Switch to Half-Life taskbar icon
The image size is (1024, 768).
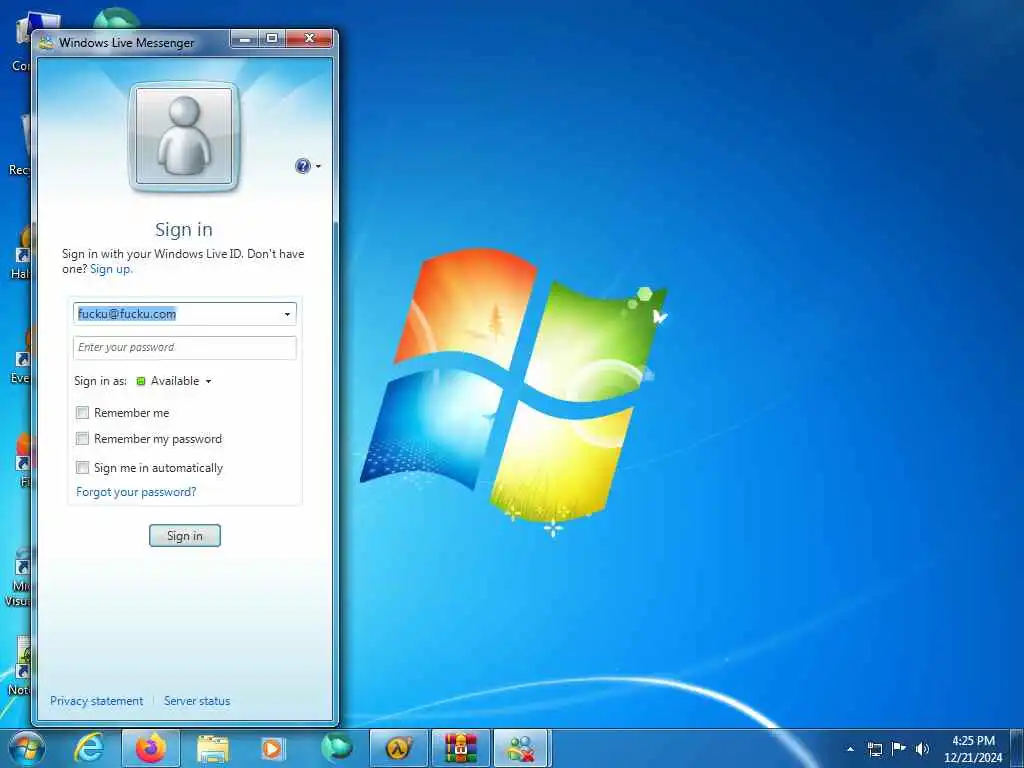click(398, 748)
